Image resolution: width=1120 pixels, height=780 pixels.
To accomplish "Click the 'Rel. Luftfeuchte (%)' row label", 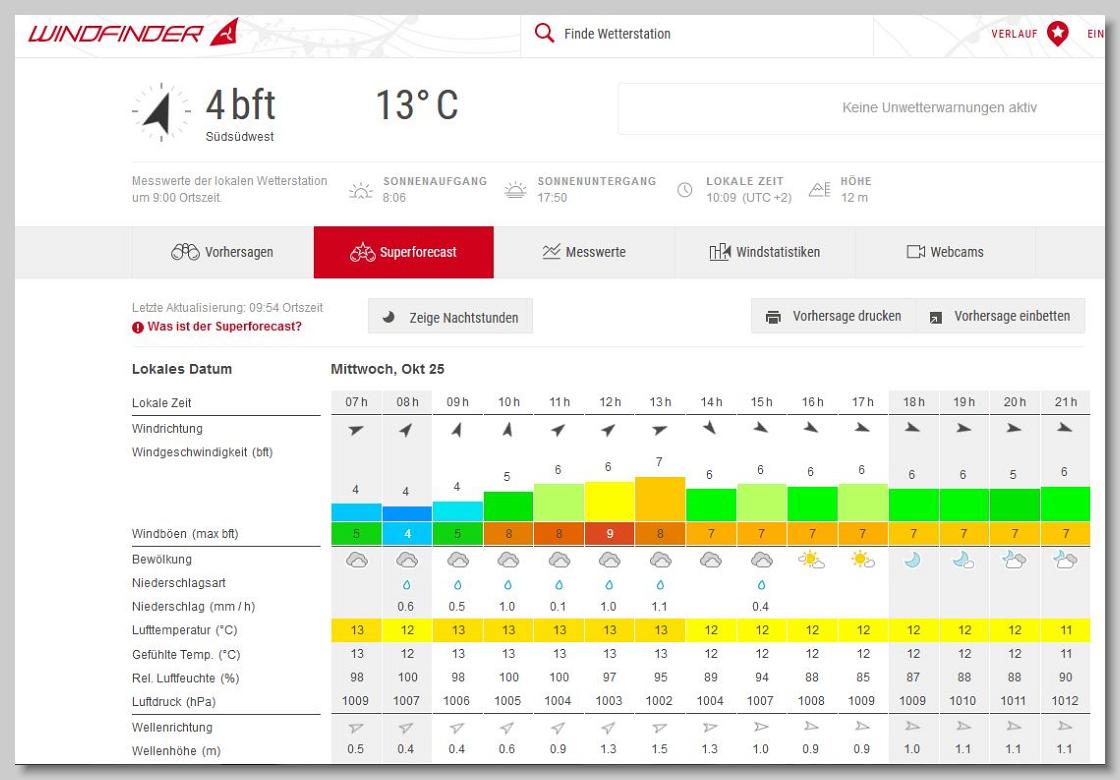I will click(x=186, y=679).
